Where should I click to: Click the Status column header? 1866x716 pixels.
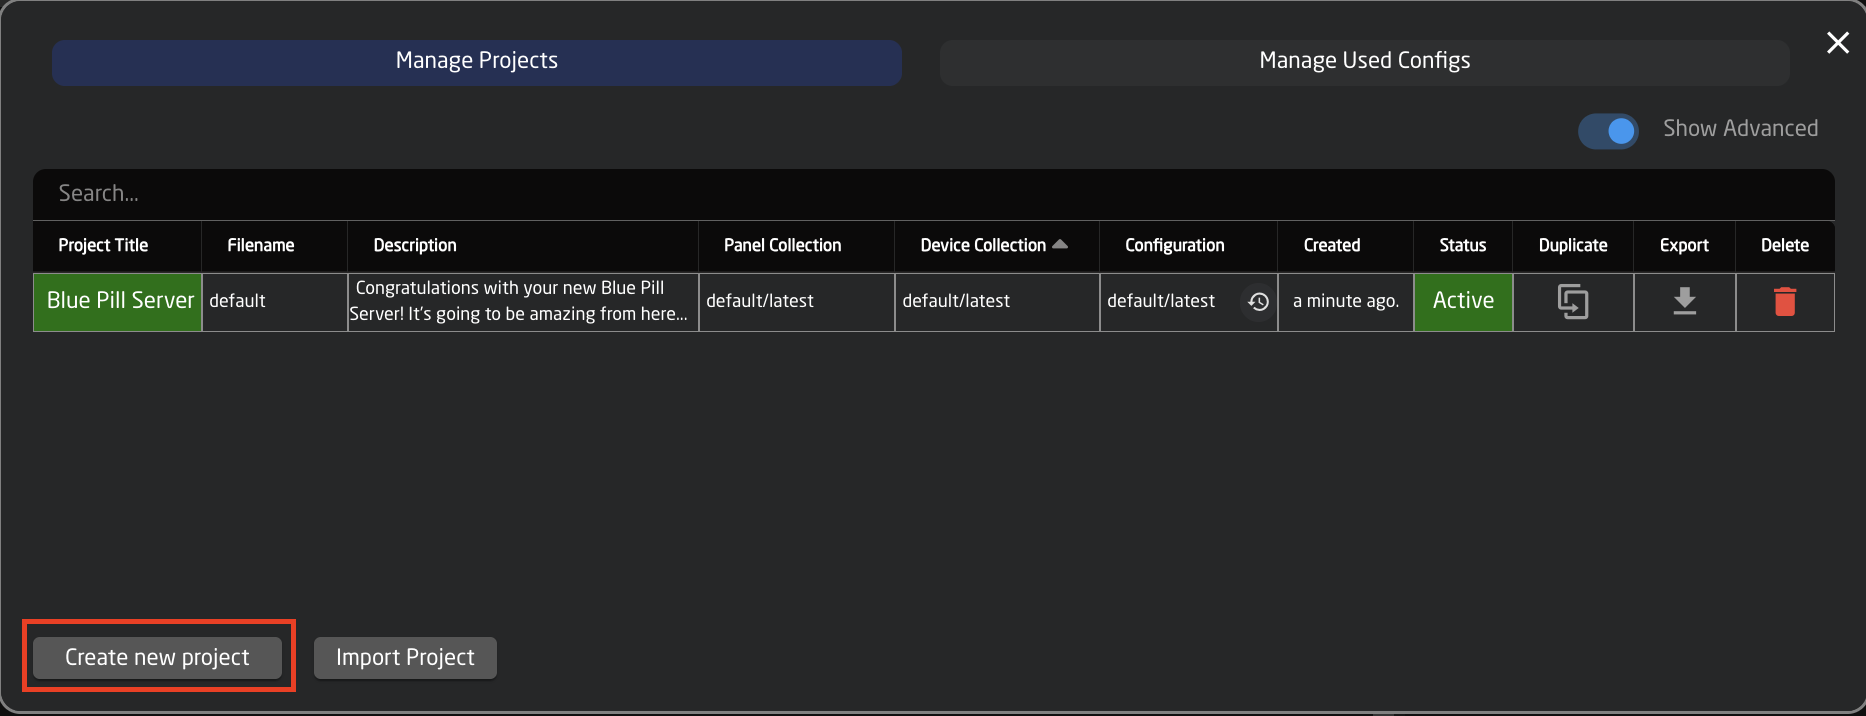click(1463, 245)
